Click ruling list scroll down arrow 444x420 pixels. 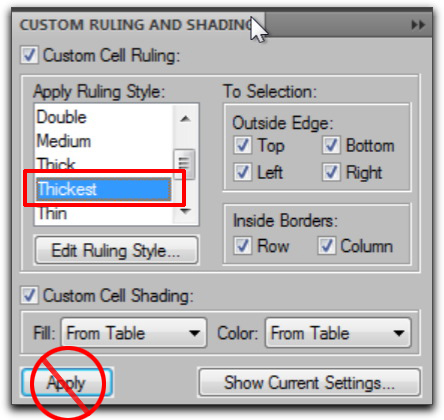pos(185,211)
